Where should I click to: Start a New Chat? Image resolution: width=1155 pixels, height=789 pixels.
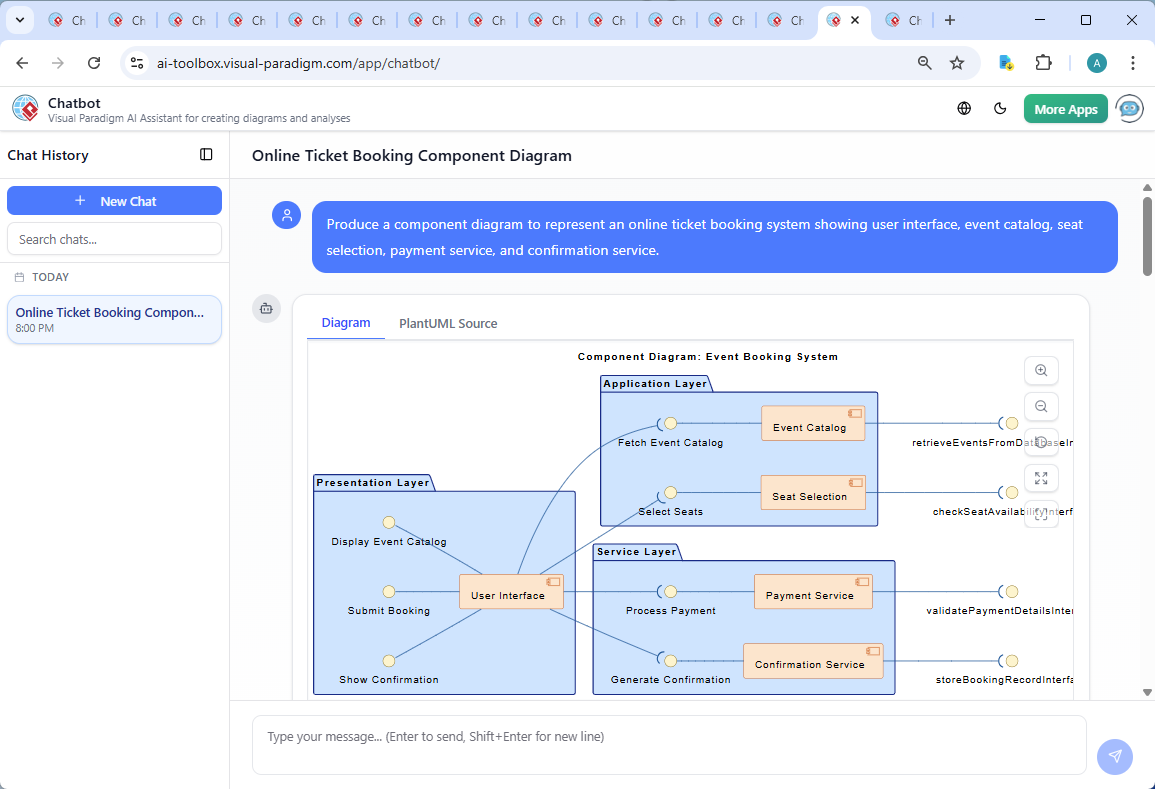pyautogui.click(x=114, y=200)
